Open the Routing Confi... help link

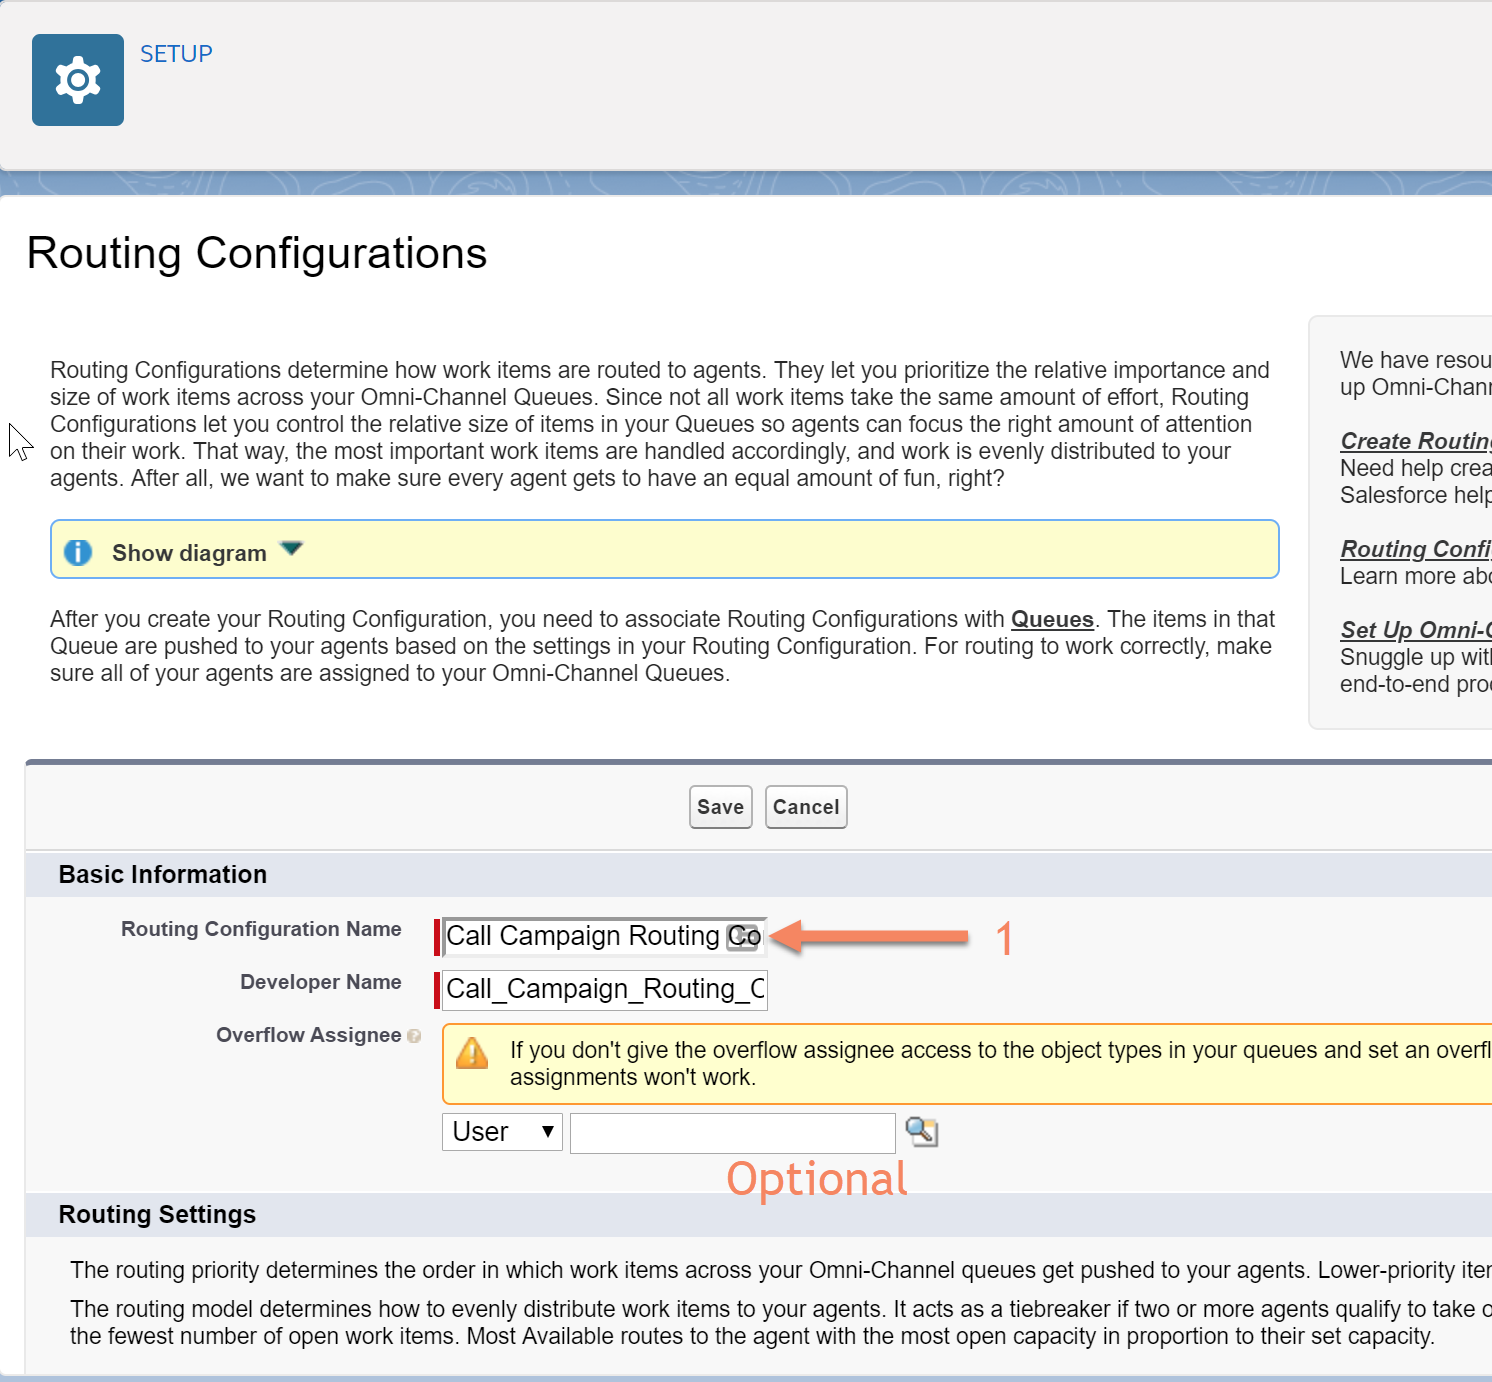(x=1416, y=549)
